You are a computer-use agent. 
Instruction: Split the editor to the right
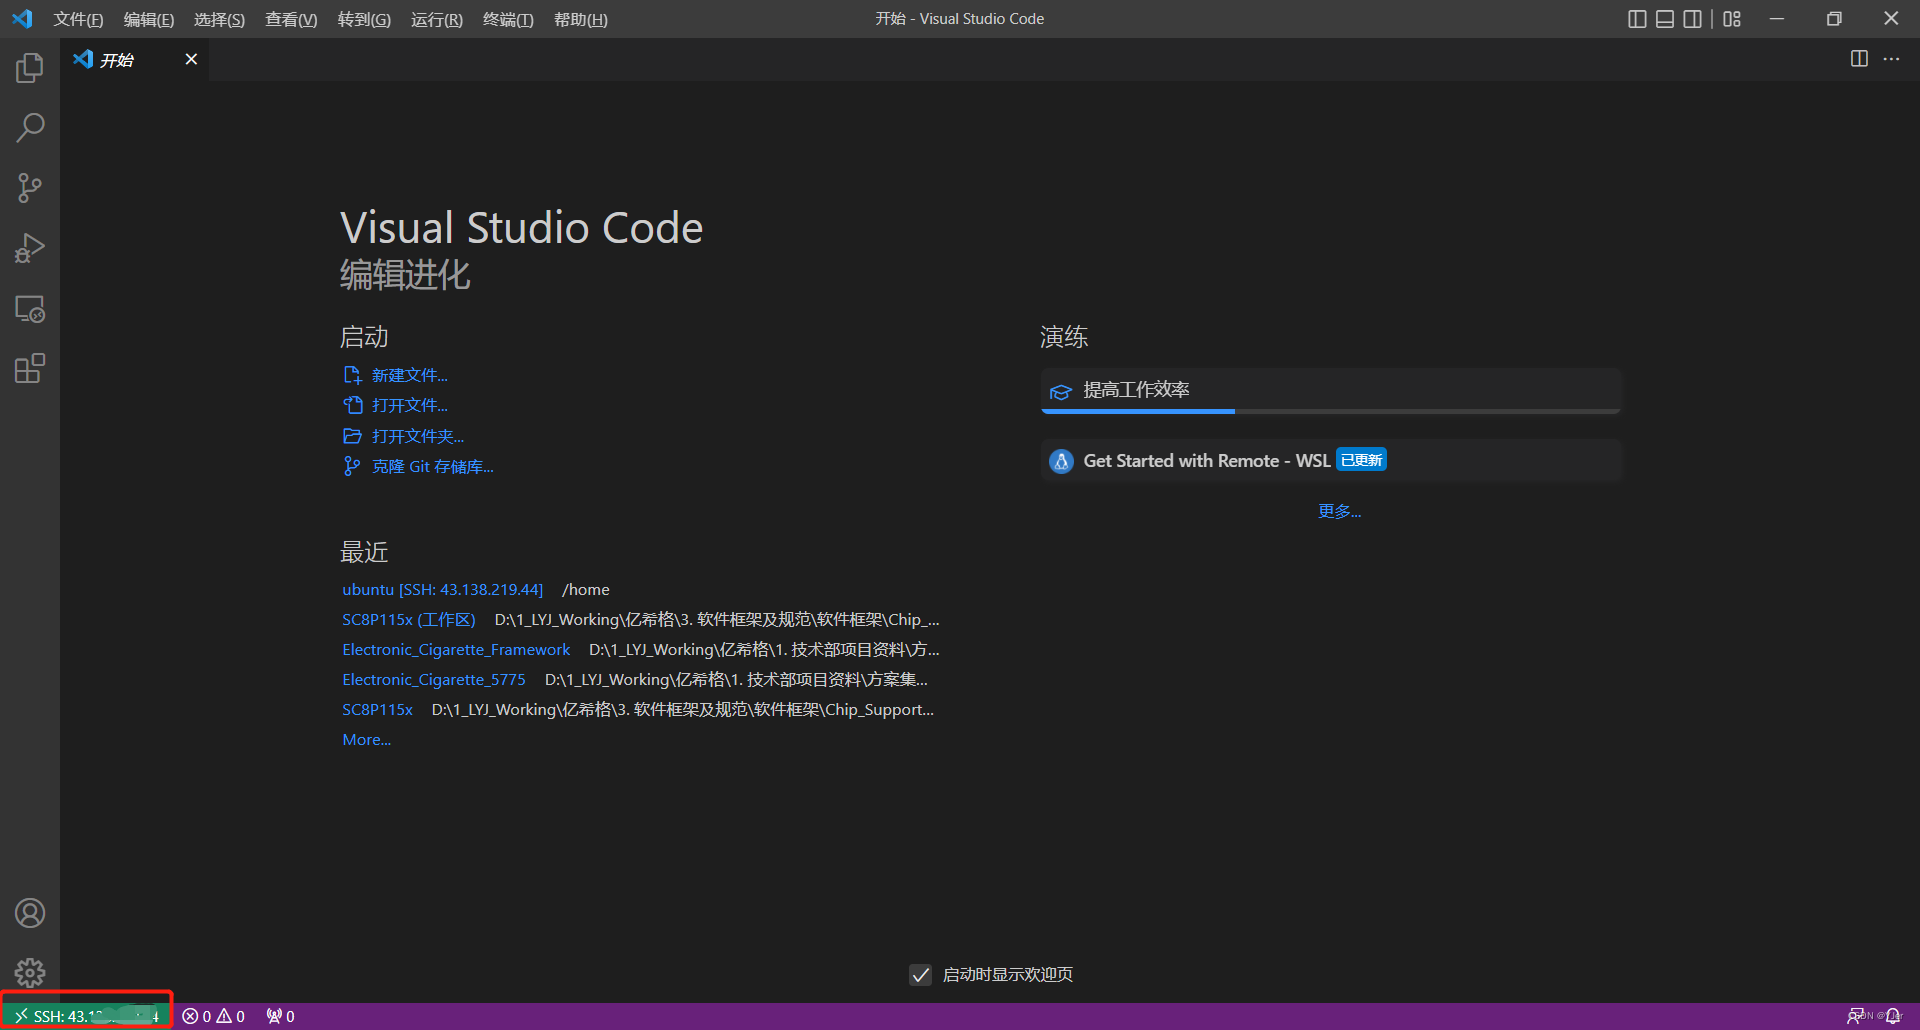1859,59
